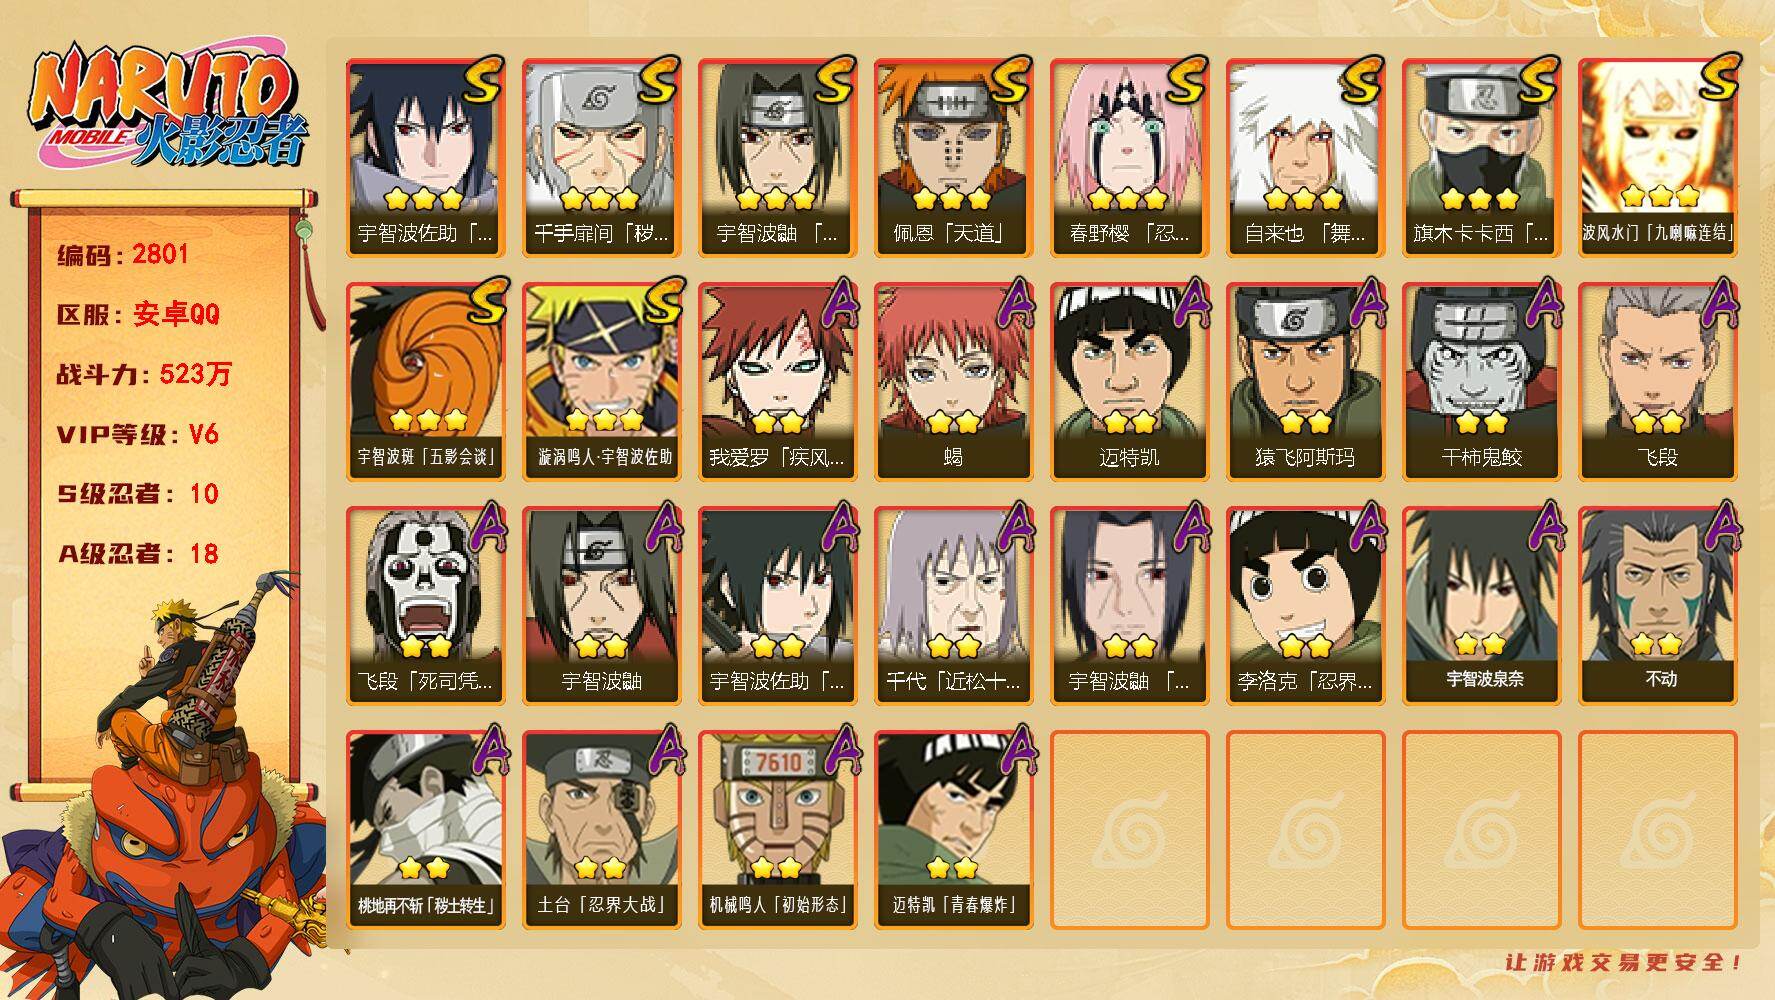Click the 机械鸣人「初始形态」robot card
Image resolution: width=1775 pixels, height=1000 pixels.
[778, 829]
